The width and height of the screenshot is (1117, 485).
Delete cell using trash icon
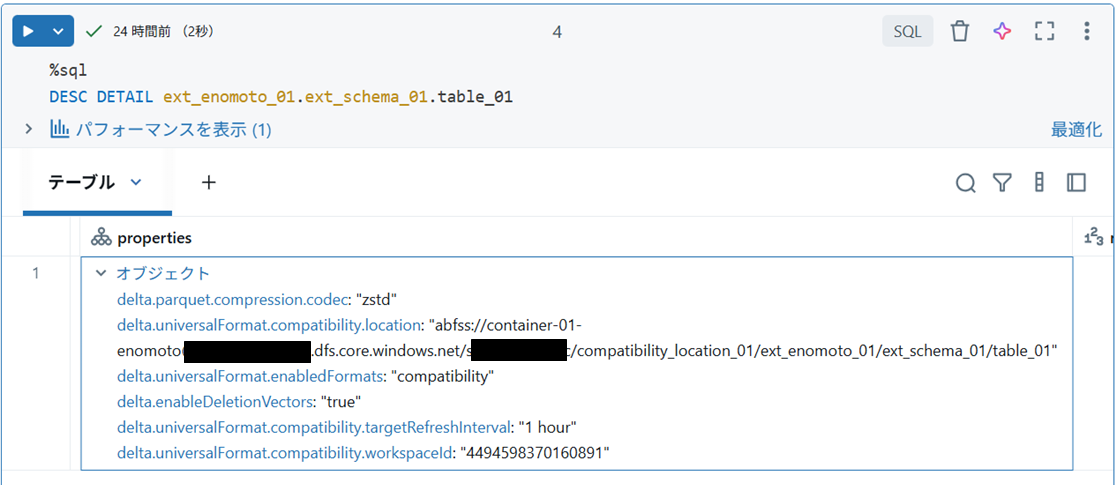point(960,31)
